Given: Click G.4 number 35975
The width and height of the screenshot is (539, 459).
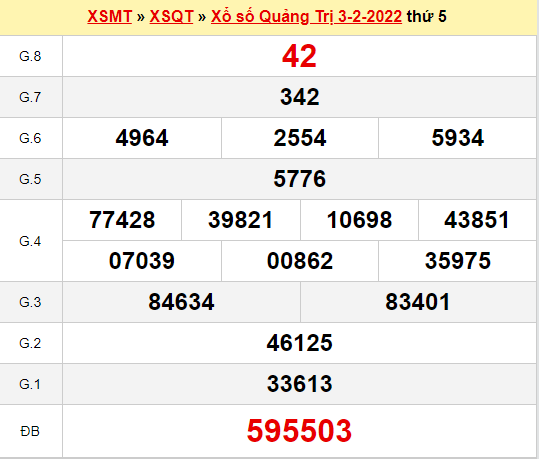Looking at the screenshot, I should coord(458,261).
